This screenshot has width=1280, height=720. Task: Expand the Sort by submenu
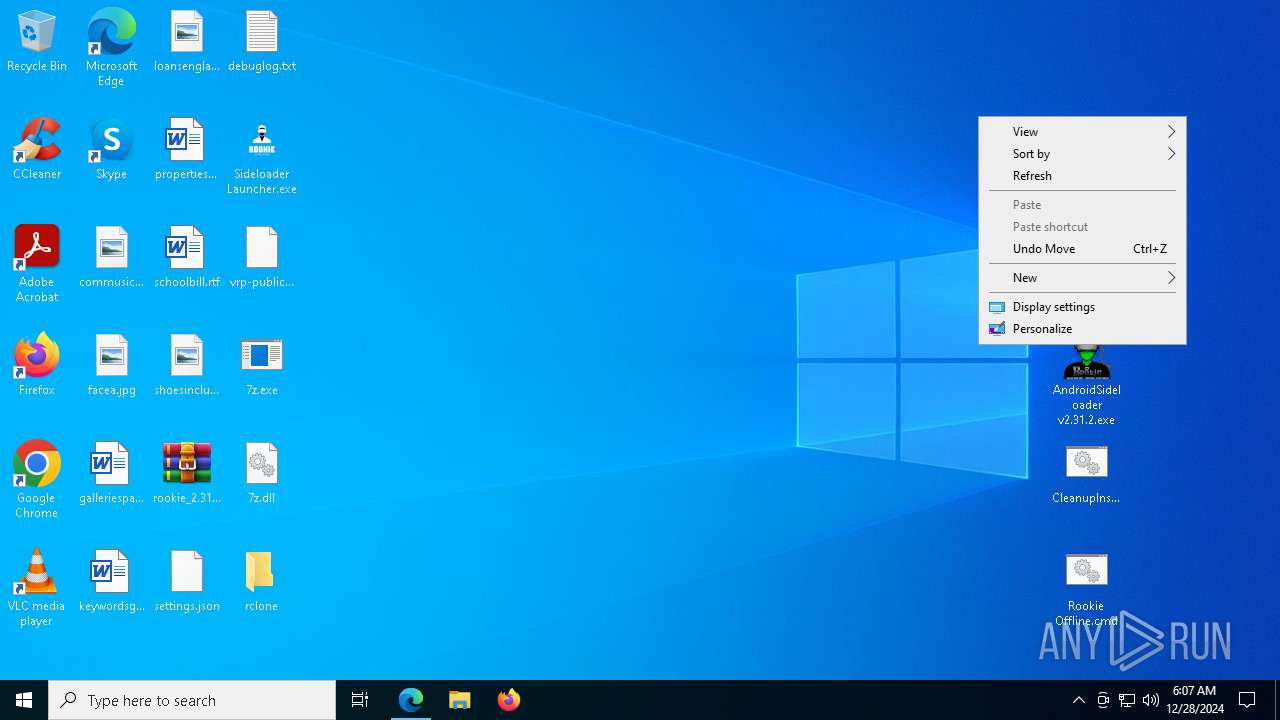(1082, 153)
